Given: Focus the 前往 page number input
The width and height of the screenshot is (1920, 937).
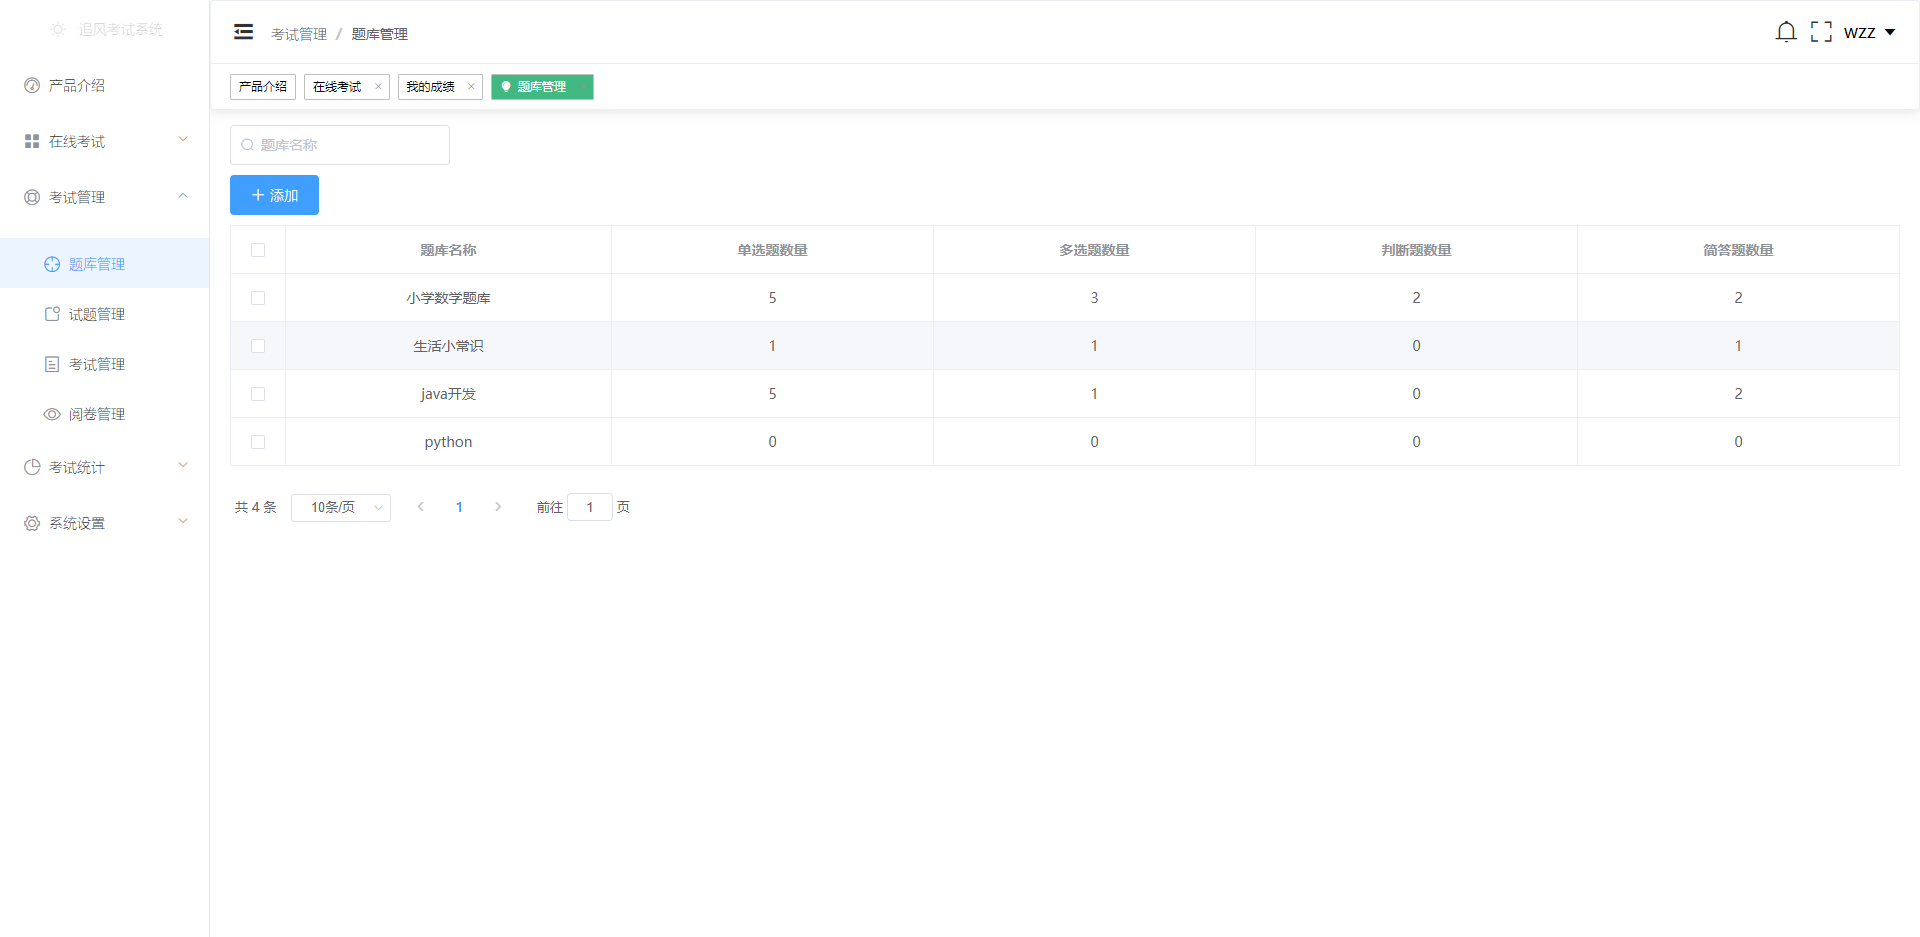Looking at the screenshot, I should click(590, 507).
